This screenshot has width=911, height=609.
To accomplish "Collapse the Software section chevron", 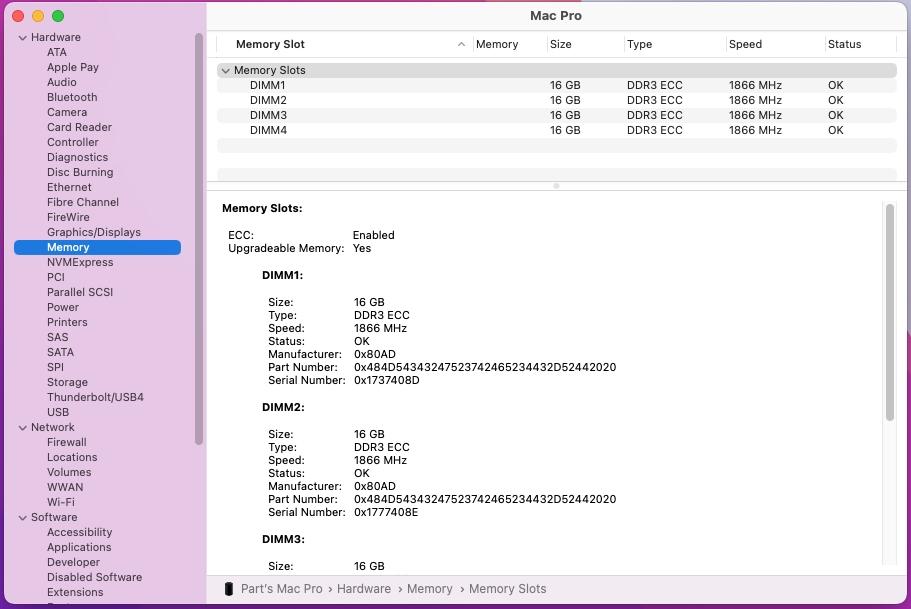I will pyautogui.click(x=23, y=518).
